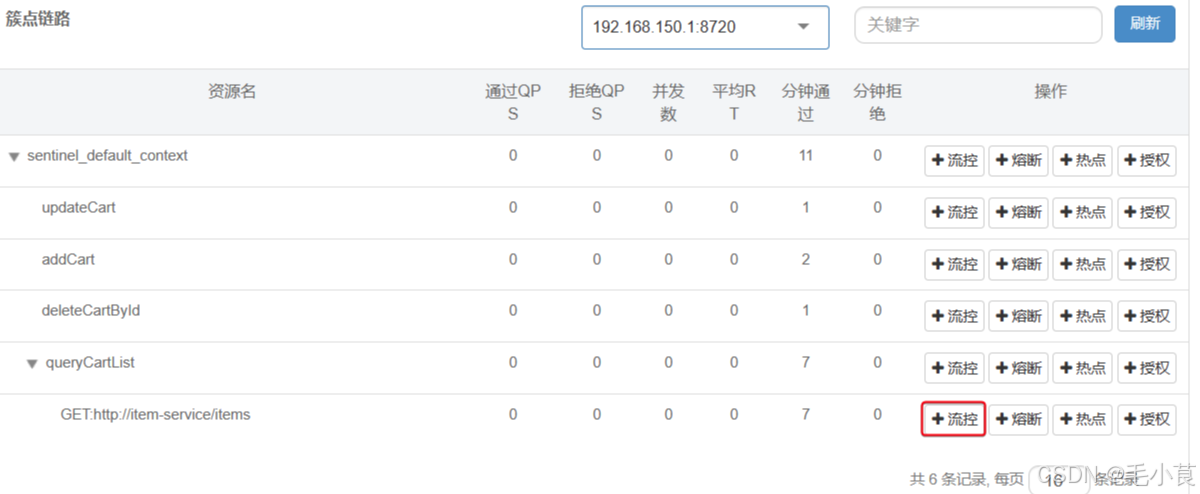The width and height of the screenshot is (1200, 494).
Task: Click the 簇点链路 page title
Action: point(38,19)
